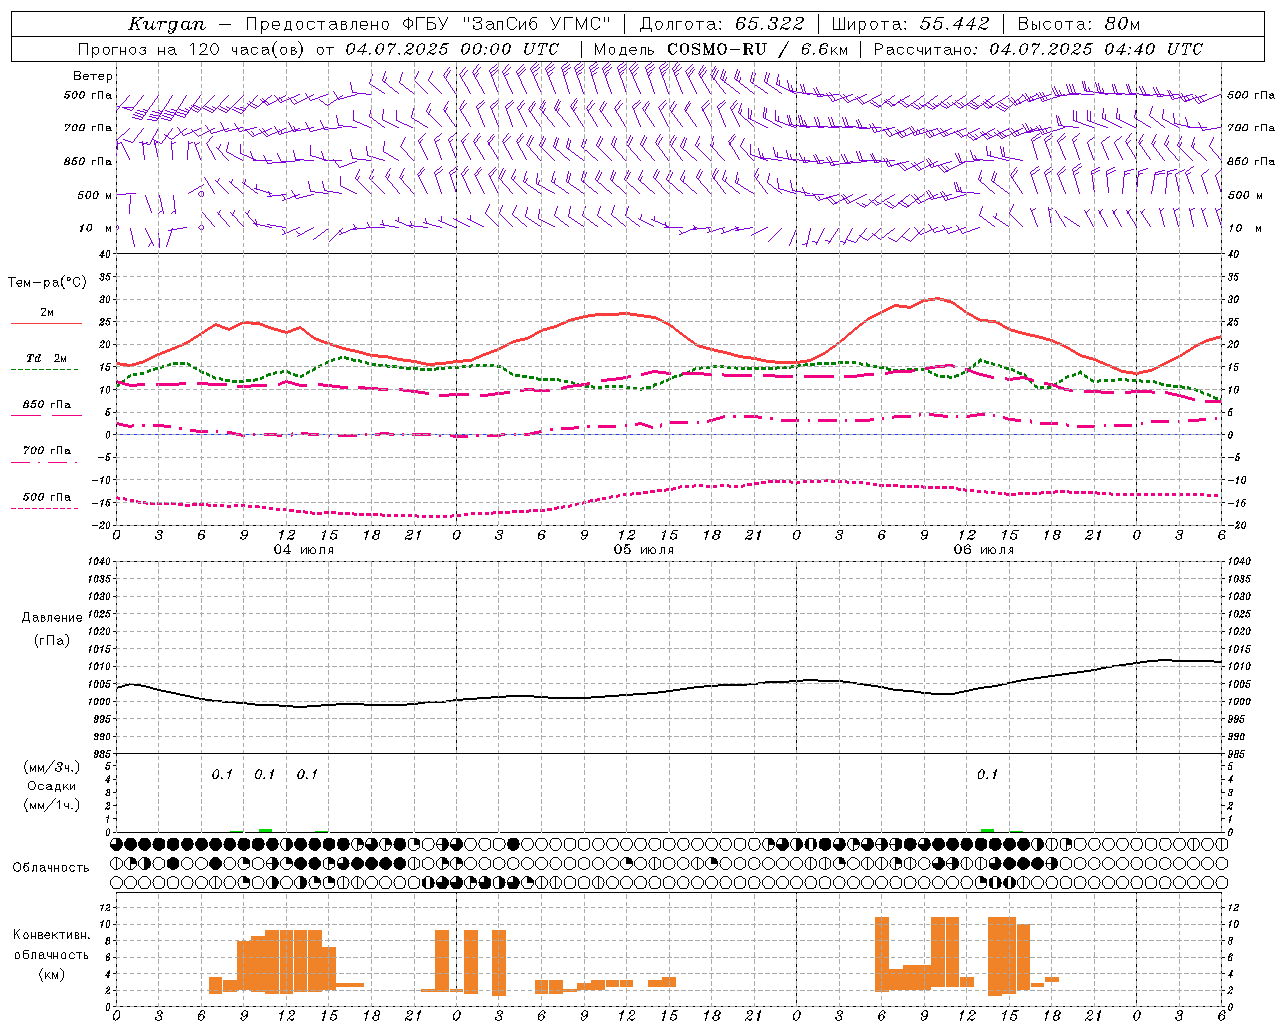Click the "(мм/3ч.)" precipitation unit label

(x=51, y=767)
